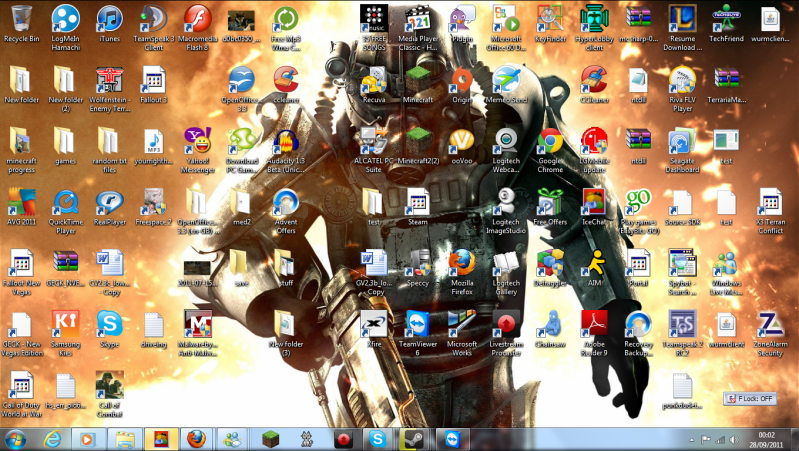
Task: Open TeamViewer taskbar button
Action: 452,439
